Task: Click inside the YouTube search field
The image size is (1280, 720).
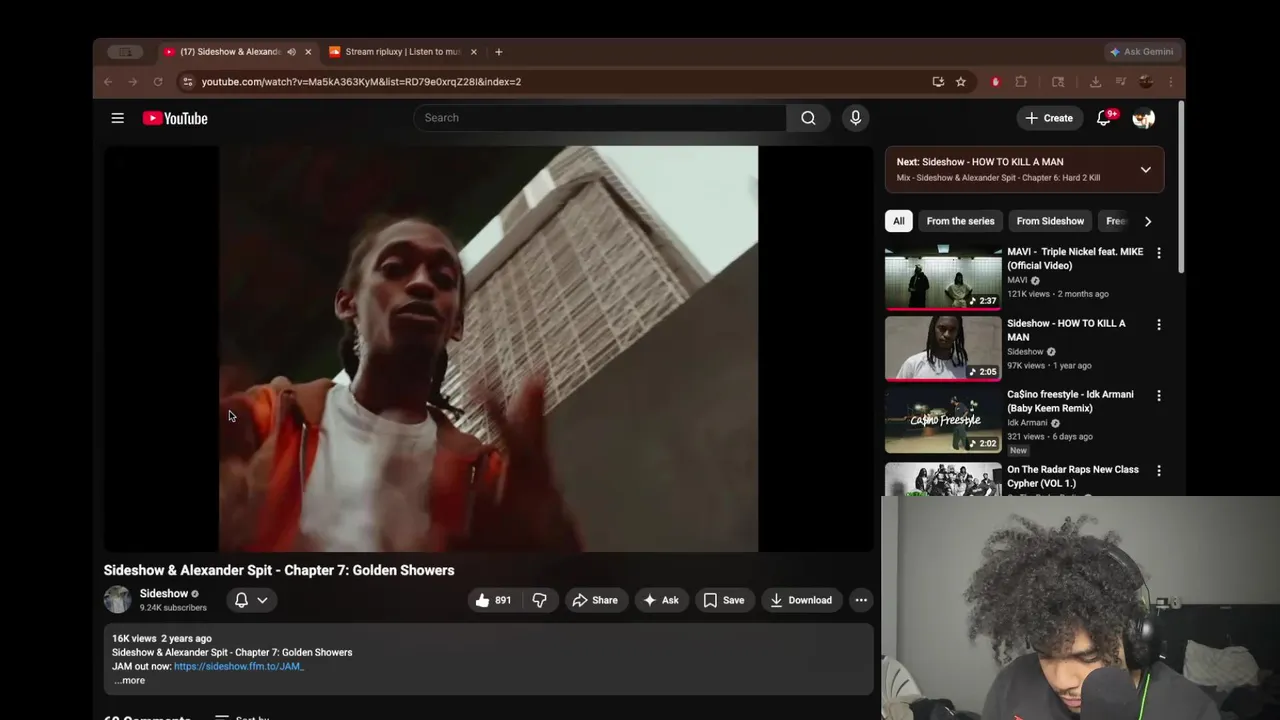Action: (600, 118)
